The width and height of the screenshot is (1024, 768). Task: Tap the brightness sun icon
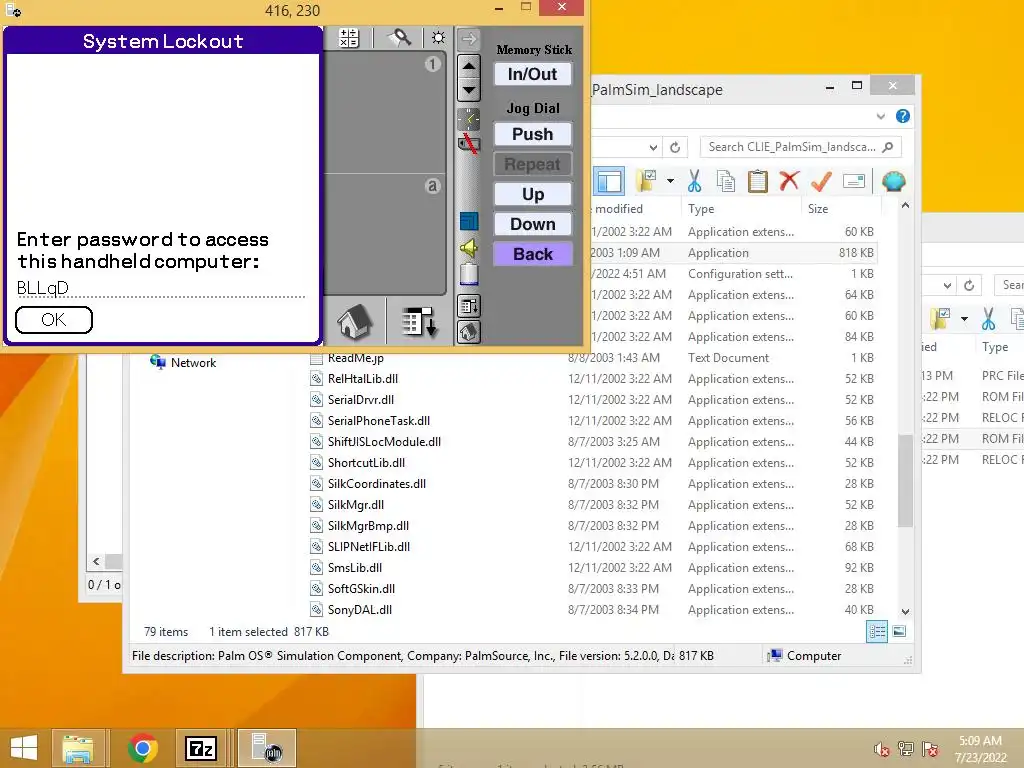[x=438, y=38]
